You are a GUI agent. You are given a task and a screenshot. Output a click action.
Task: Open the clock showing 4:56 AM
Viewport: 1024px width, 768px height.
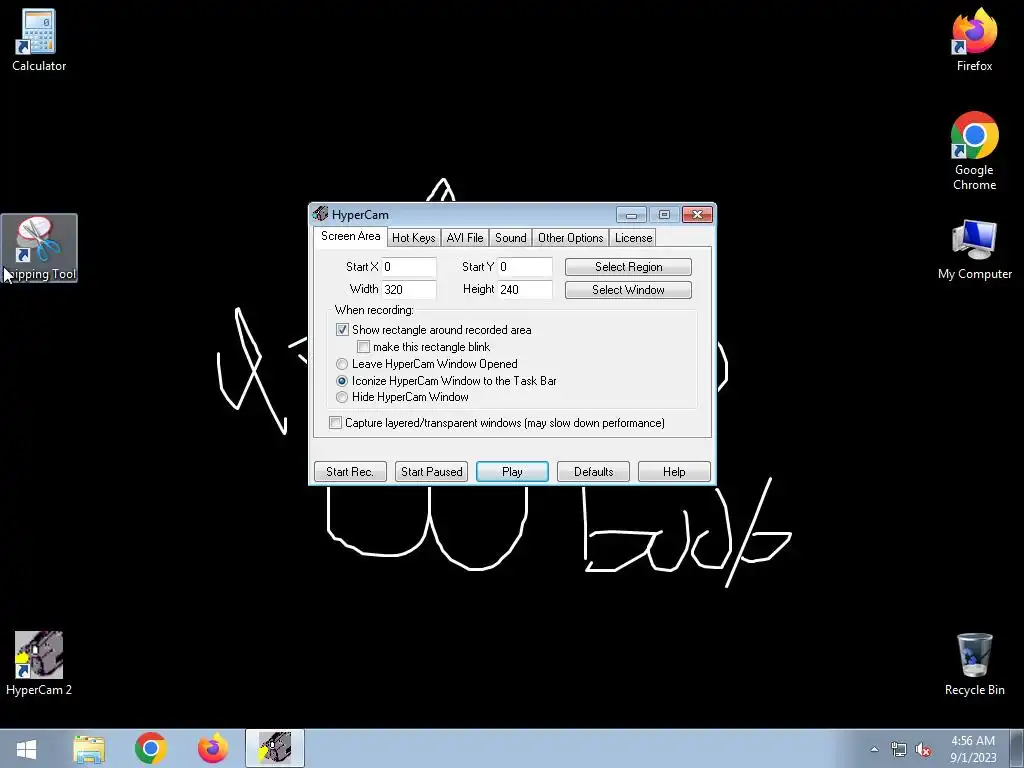(x=973, y=749)
